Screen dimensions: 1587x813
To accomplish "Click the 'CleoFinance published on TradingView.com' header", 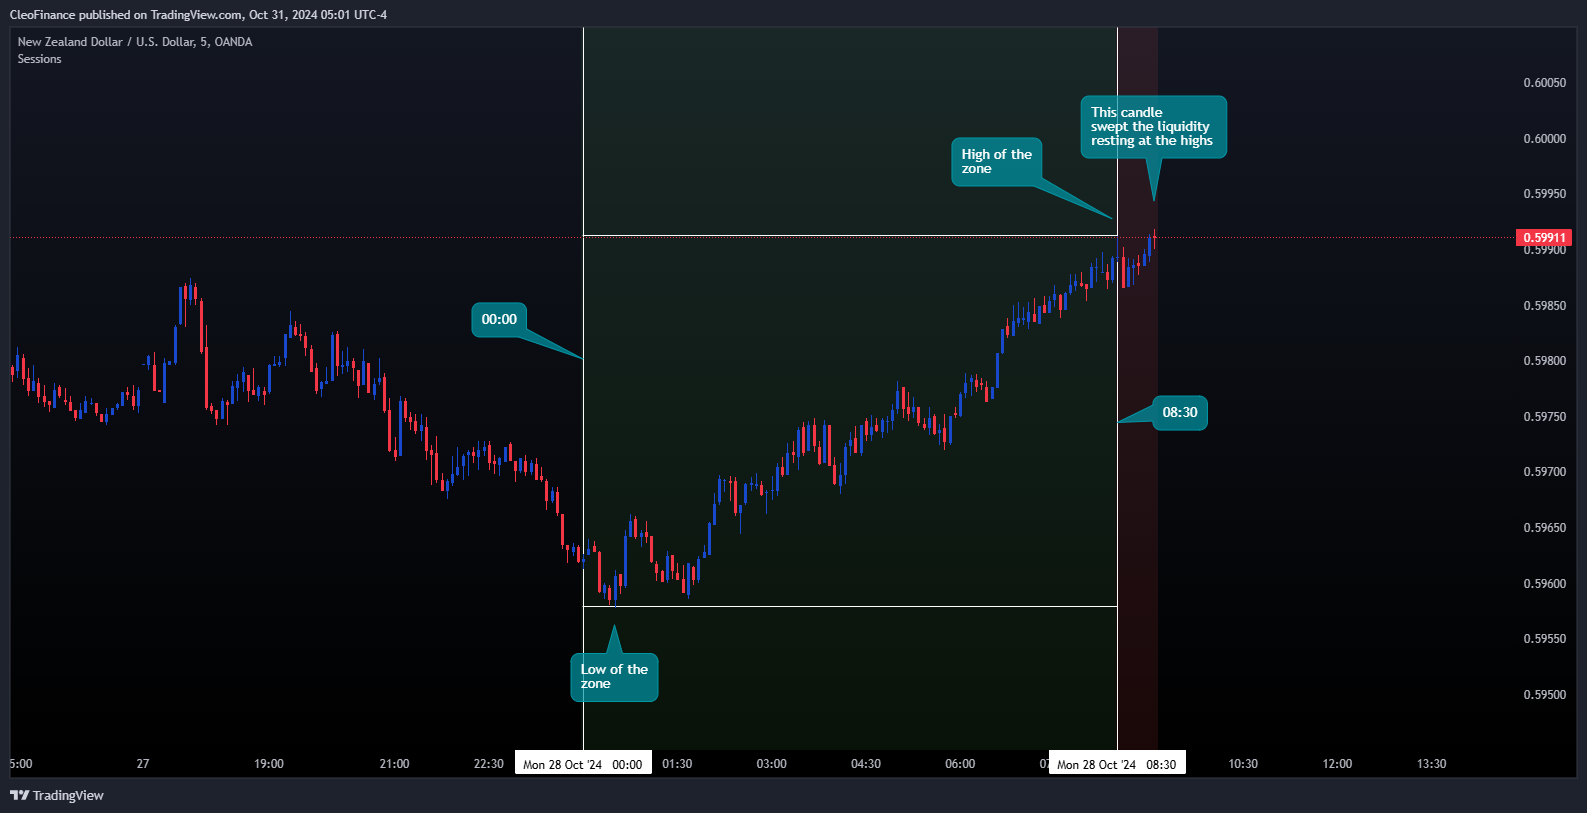I will (198, 15).
